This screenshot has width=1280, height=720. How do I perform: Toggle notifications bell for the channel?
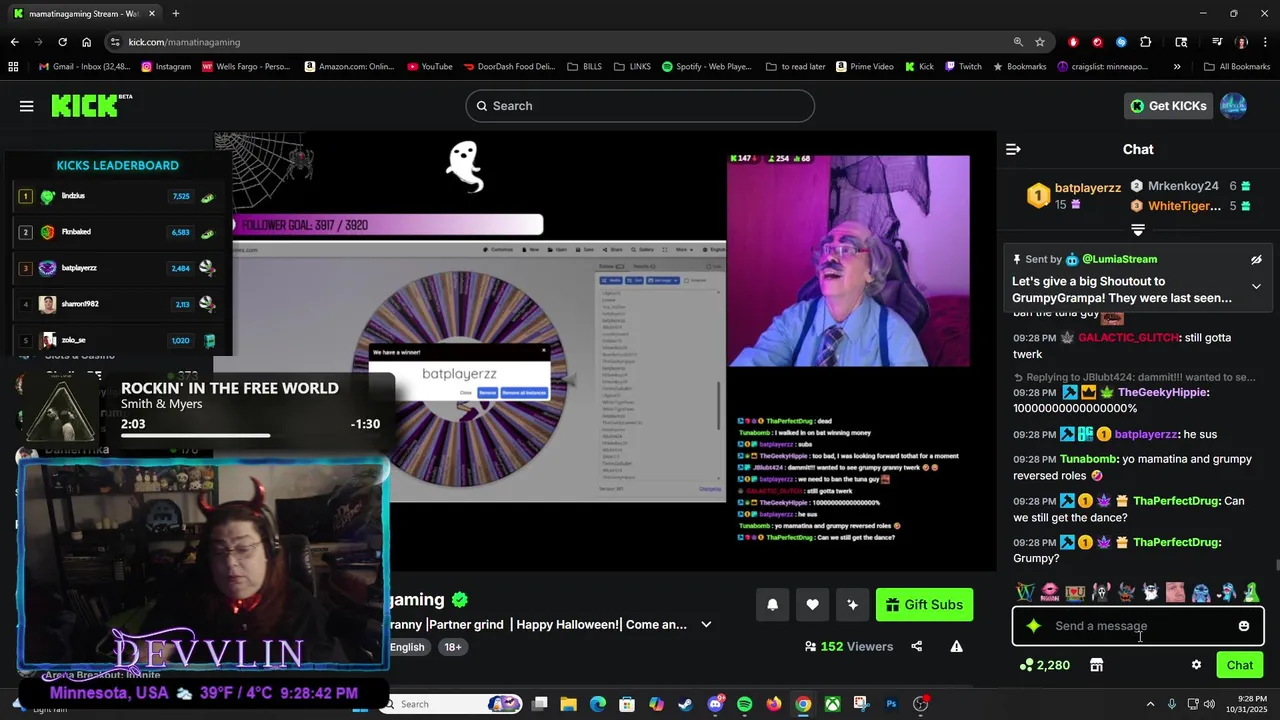(772, 604)
